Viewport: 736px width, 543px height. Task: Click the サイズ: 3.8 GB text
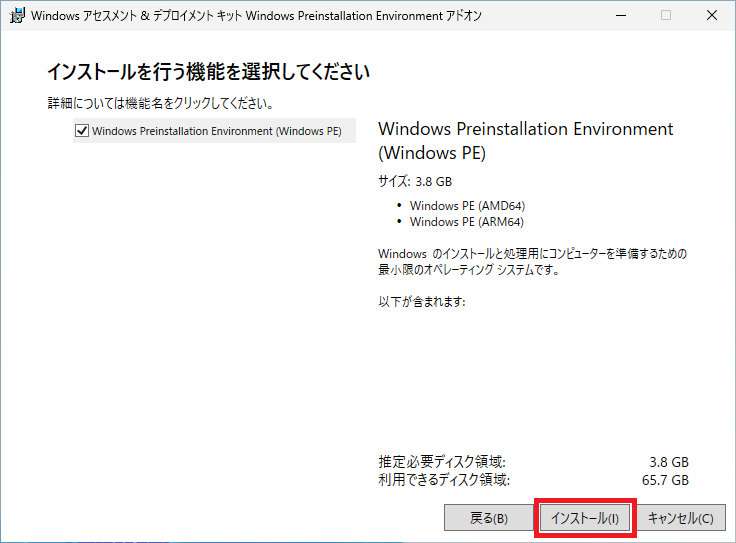(415, 182)
